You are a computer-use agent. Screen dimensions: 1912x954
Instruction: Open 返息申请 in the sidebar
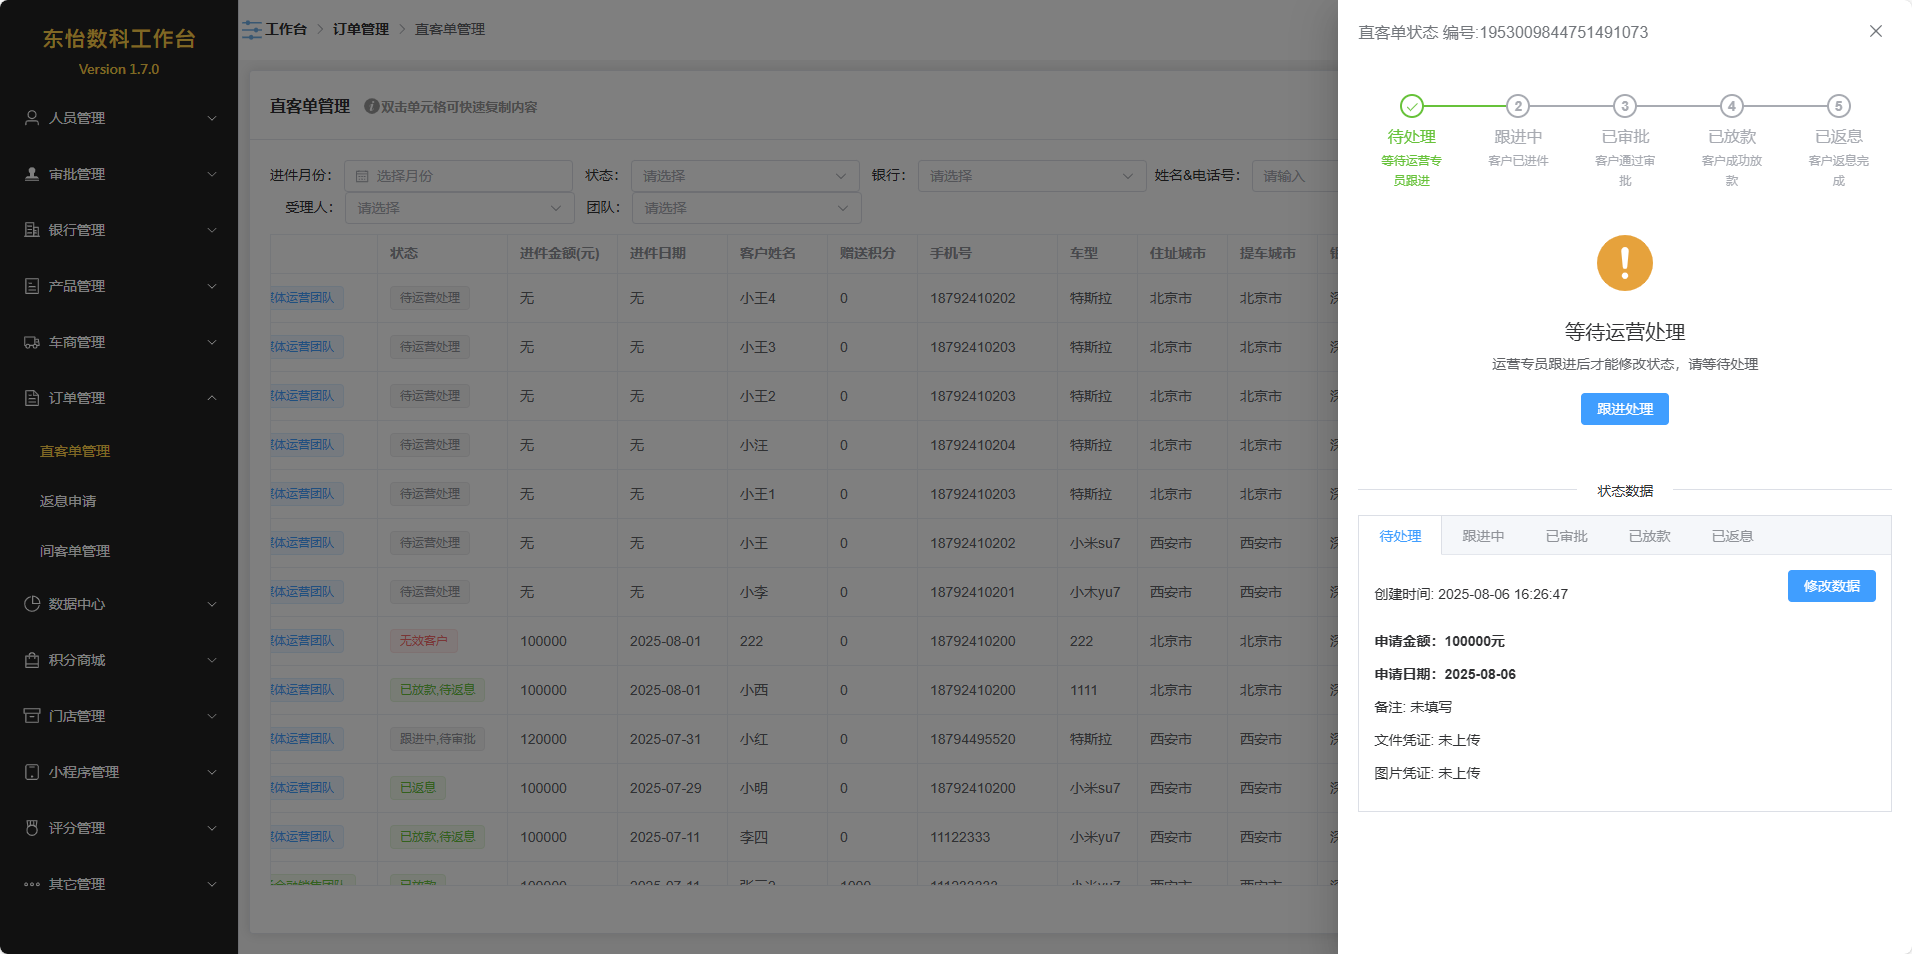point(68,501)
